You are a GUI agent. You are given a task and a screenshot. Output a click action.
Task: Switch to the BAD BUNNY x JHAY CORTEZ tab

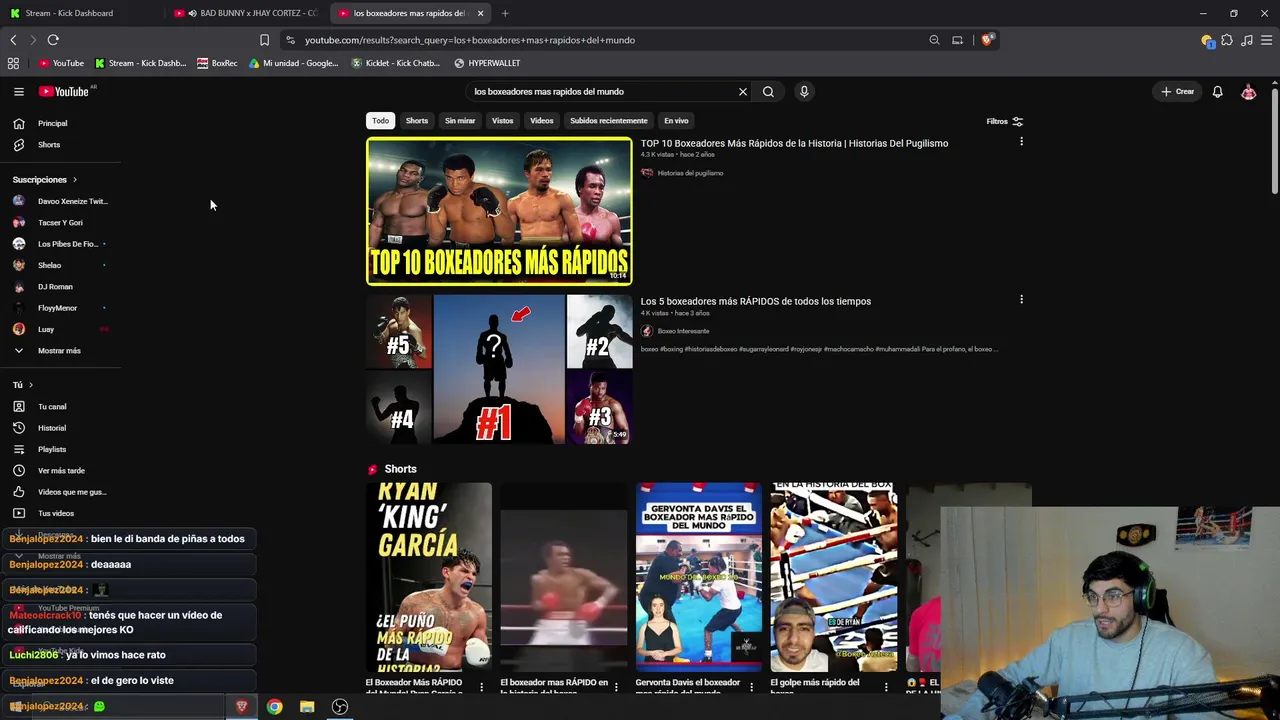tap(246, 13)
